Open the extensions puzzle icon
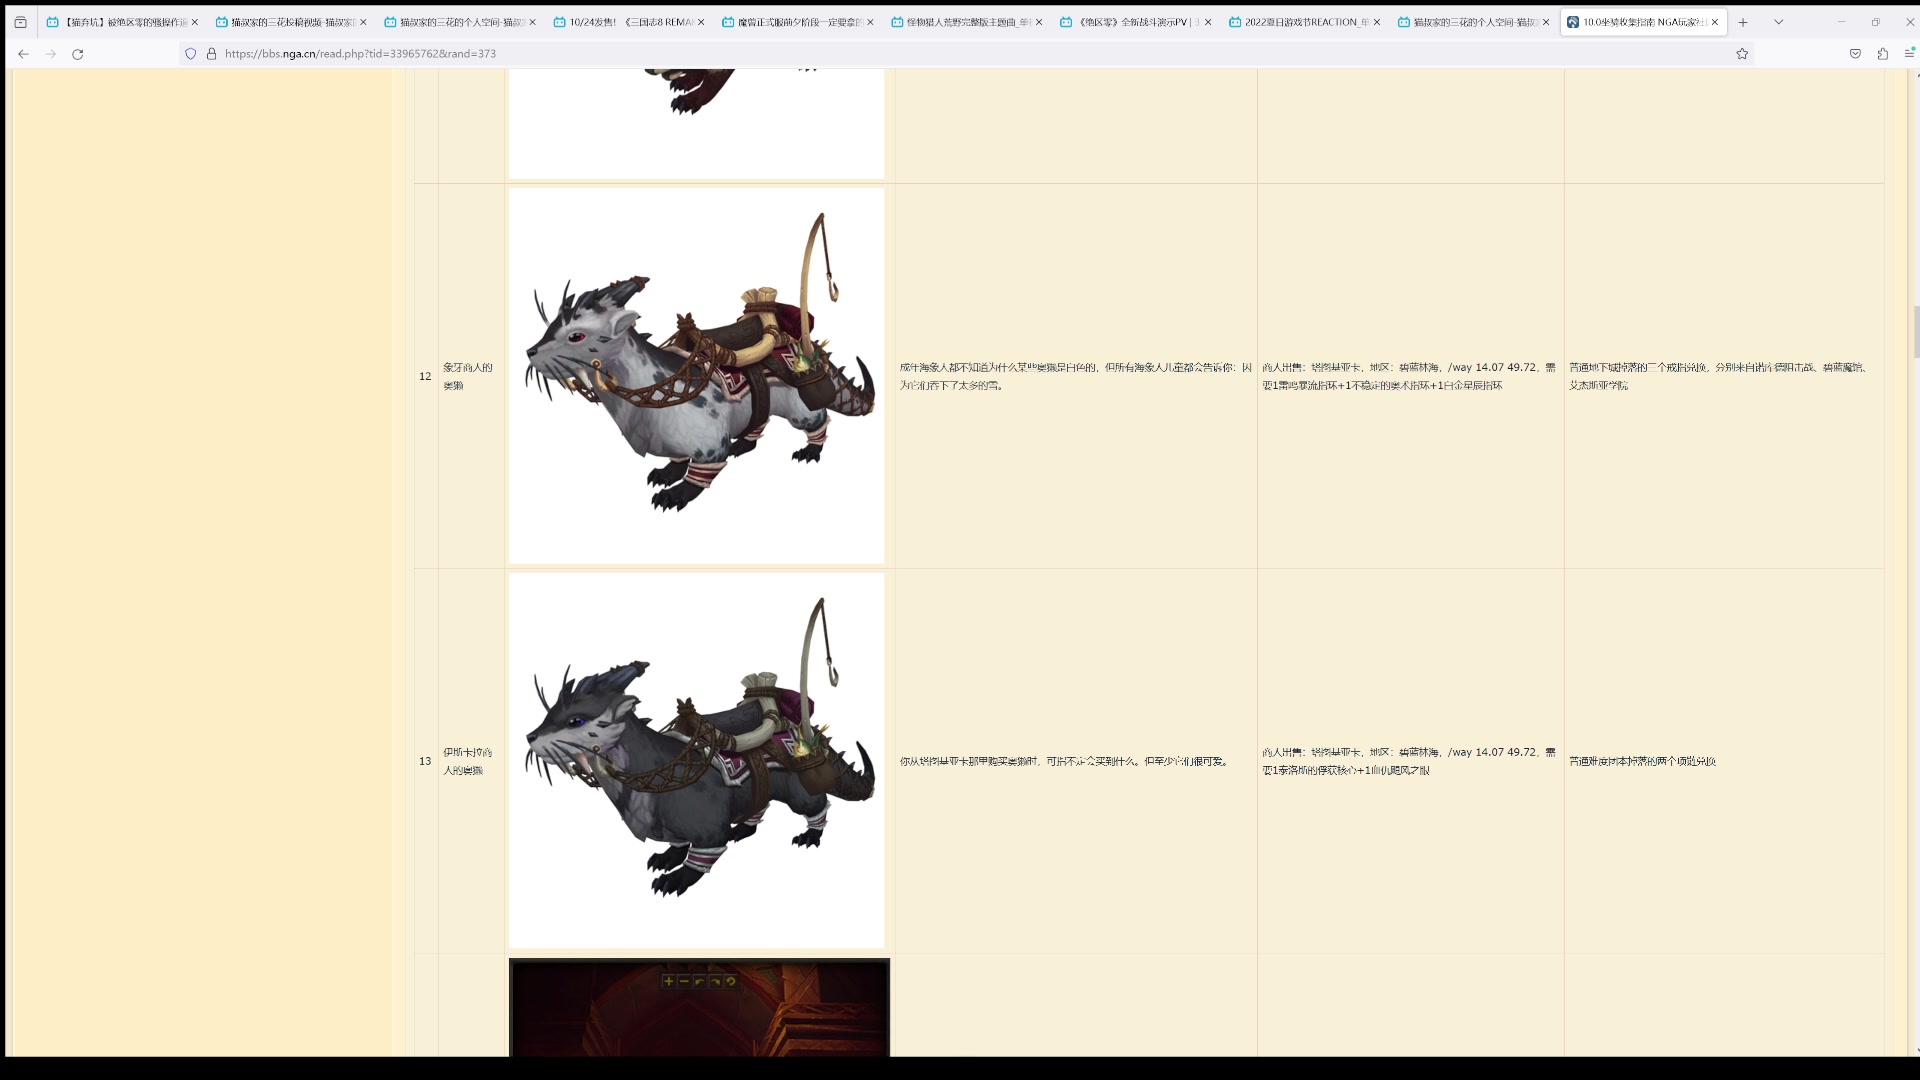Screen dimensions: 1920x1080 [1882, 54]
